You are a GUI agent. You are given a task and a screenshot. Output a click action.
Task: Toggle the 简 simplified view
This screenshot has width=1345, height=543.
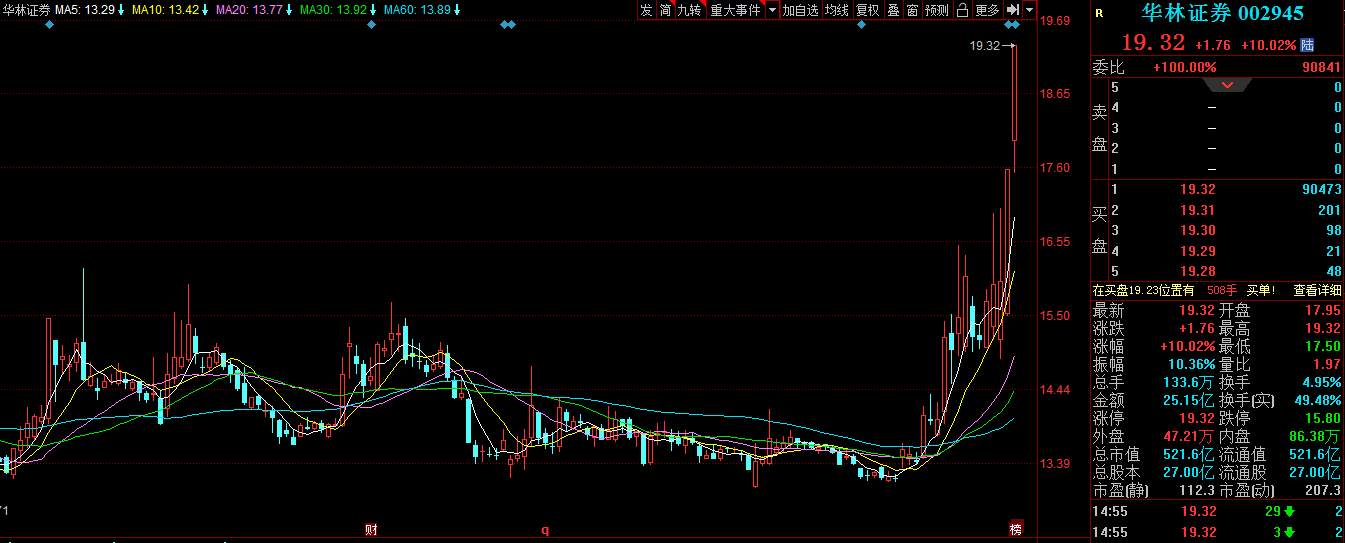pyautogui.click(x=666, y=10)
